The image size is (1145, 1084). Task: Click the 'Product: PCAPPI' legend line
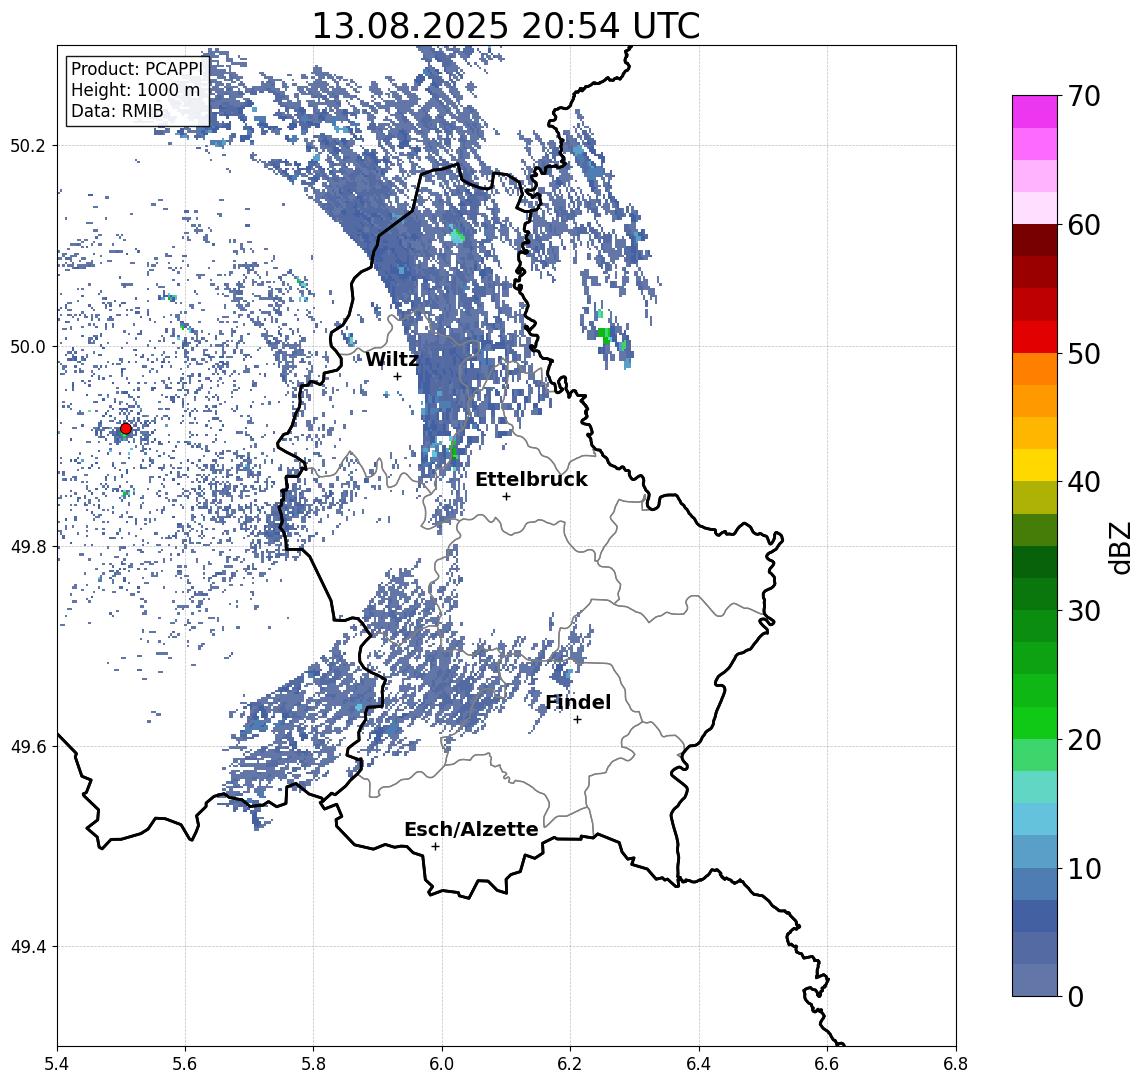(x=136, y=69)
